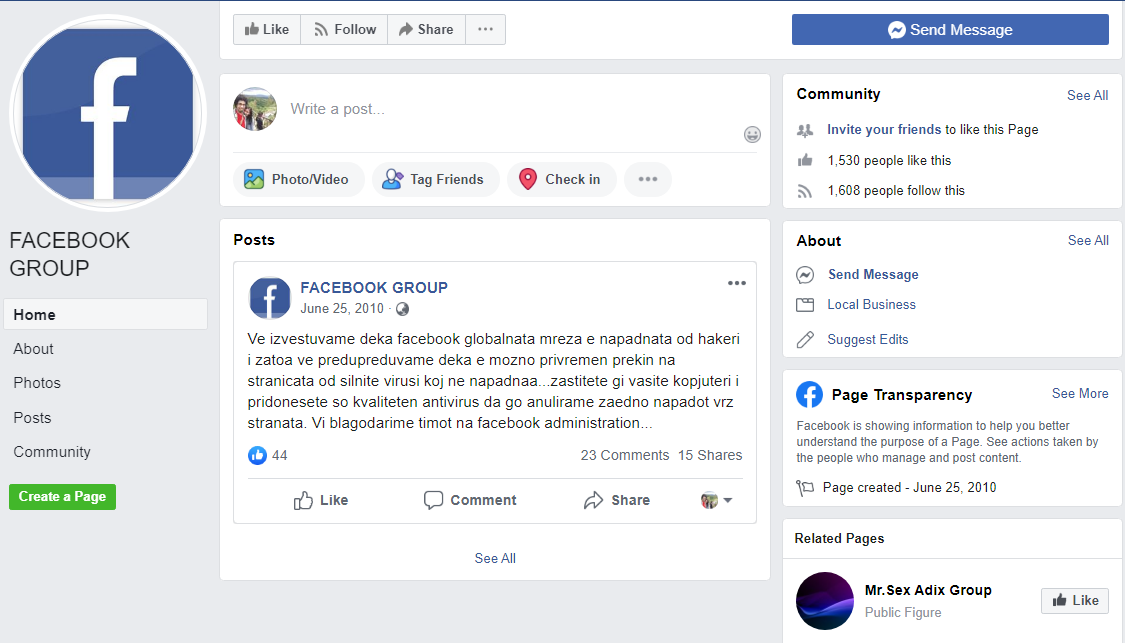Click the Suggest Edits link

(x=867, y=339)
